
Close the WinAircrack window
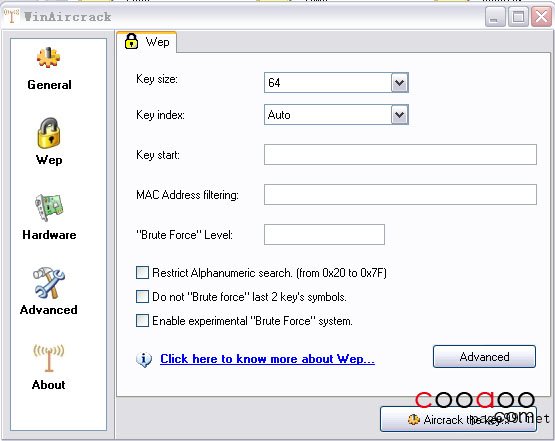click(541, 17)
